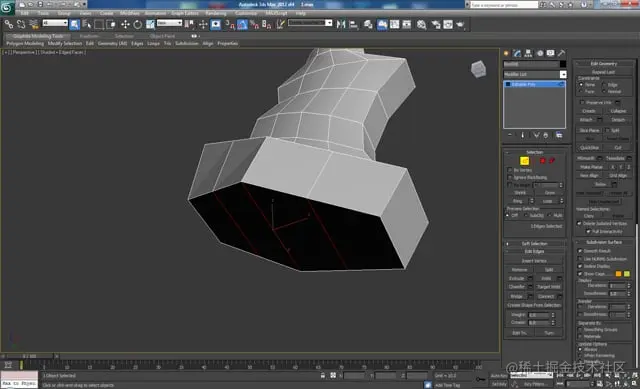
Task: Open named selection sets dropdown
Action: click(x=329, y=23)
